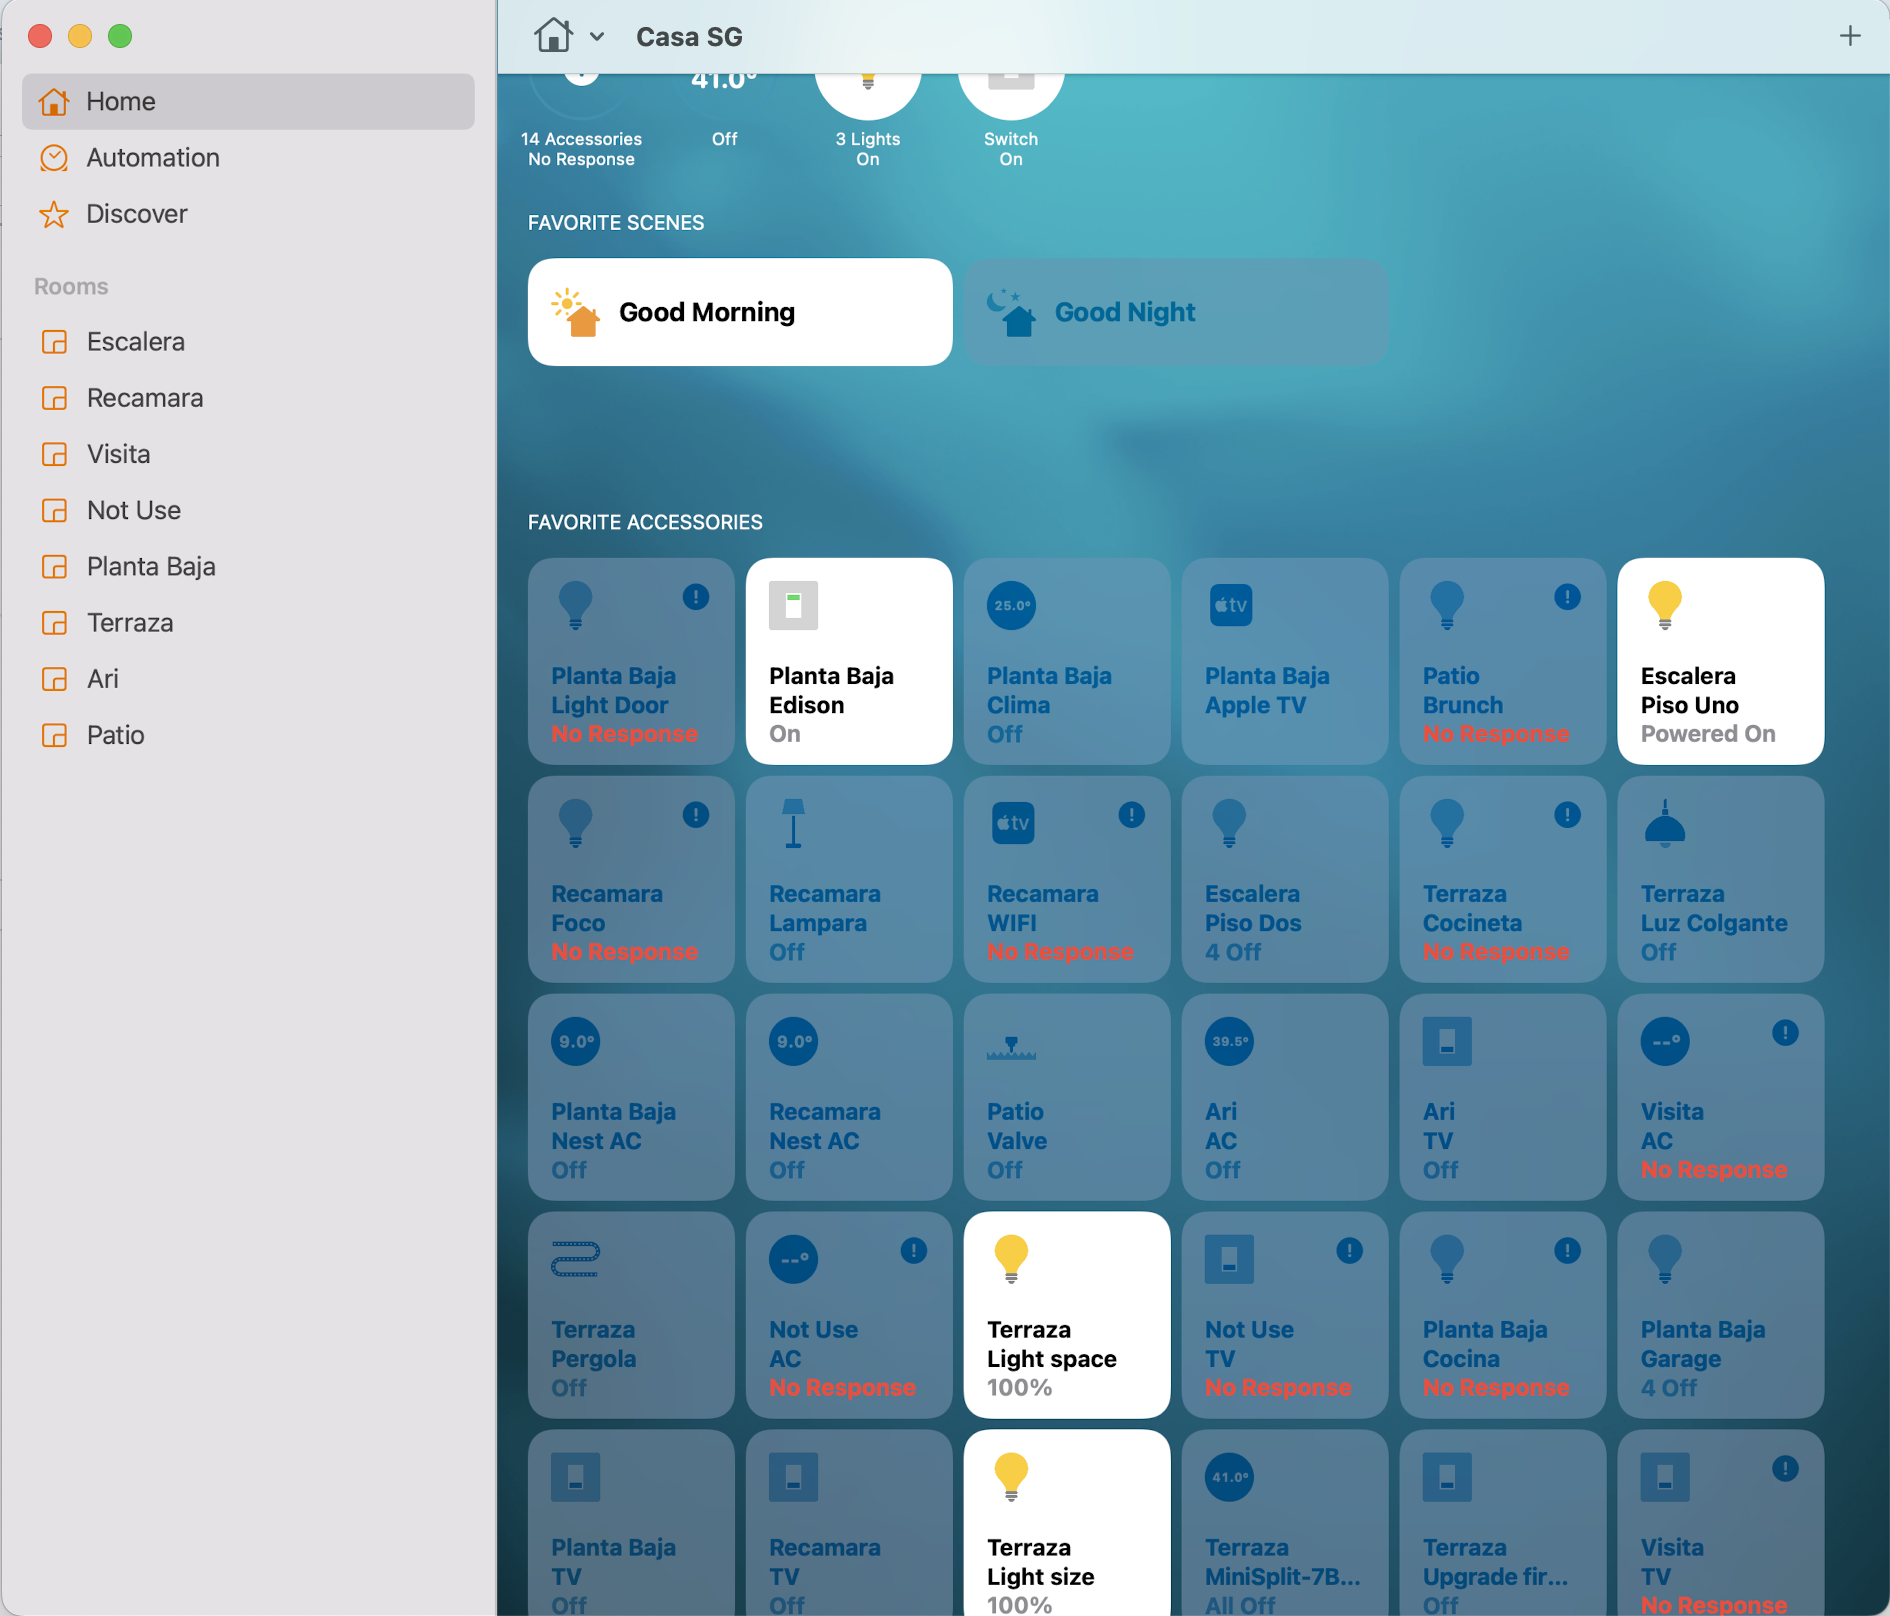The height and width of the screenshot is (1616, 1890).
Task: Turn on Planta Baja TV tile
Action: (631, 1523)
